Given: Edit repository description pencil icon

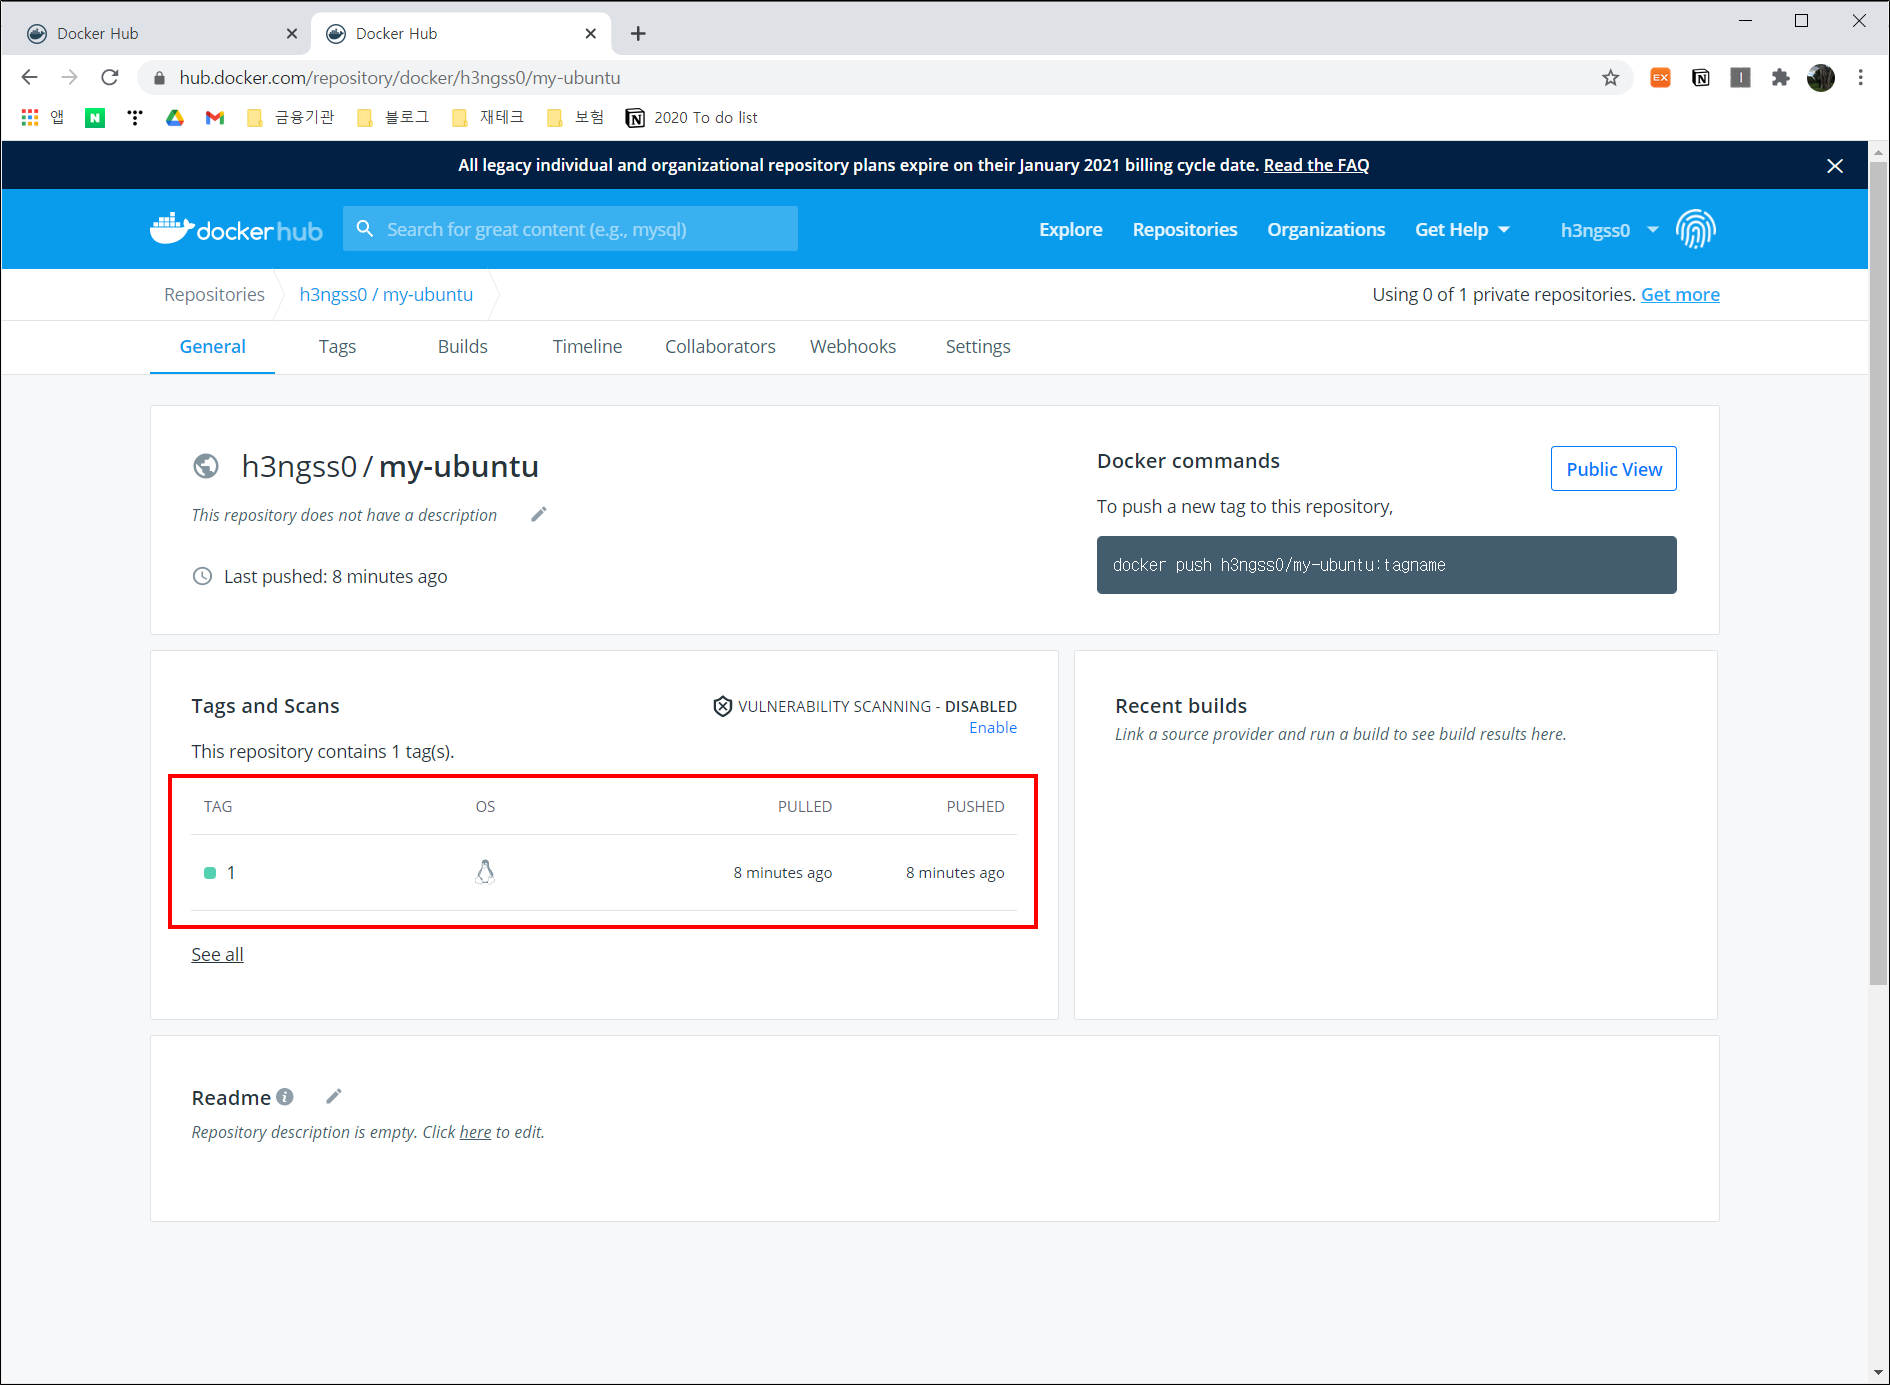Looking at the screenshot, I should 539,514.
